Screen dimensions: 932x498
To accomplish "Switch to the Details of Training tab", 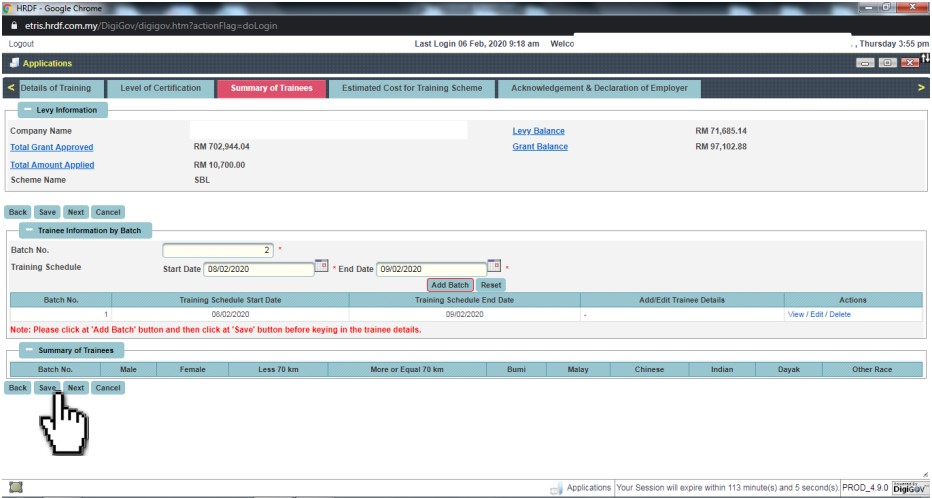I will [x=55, y=88].
